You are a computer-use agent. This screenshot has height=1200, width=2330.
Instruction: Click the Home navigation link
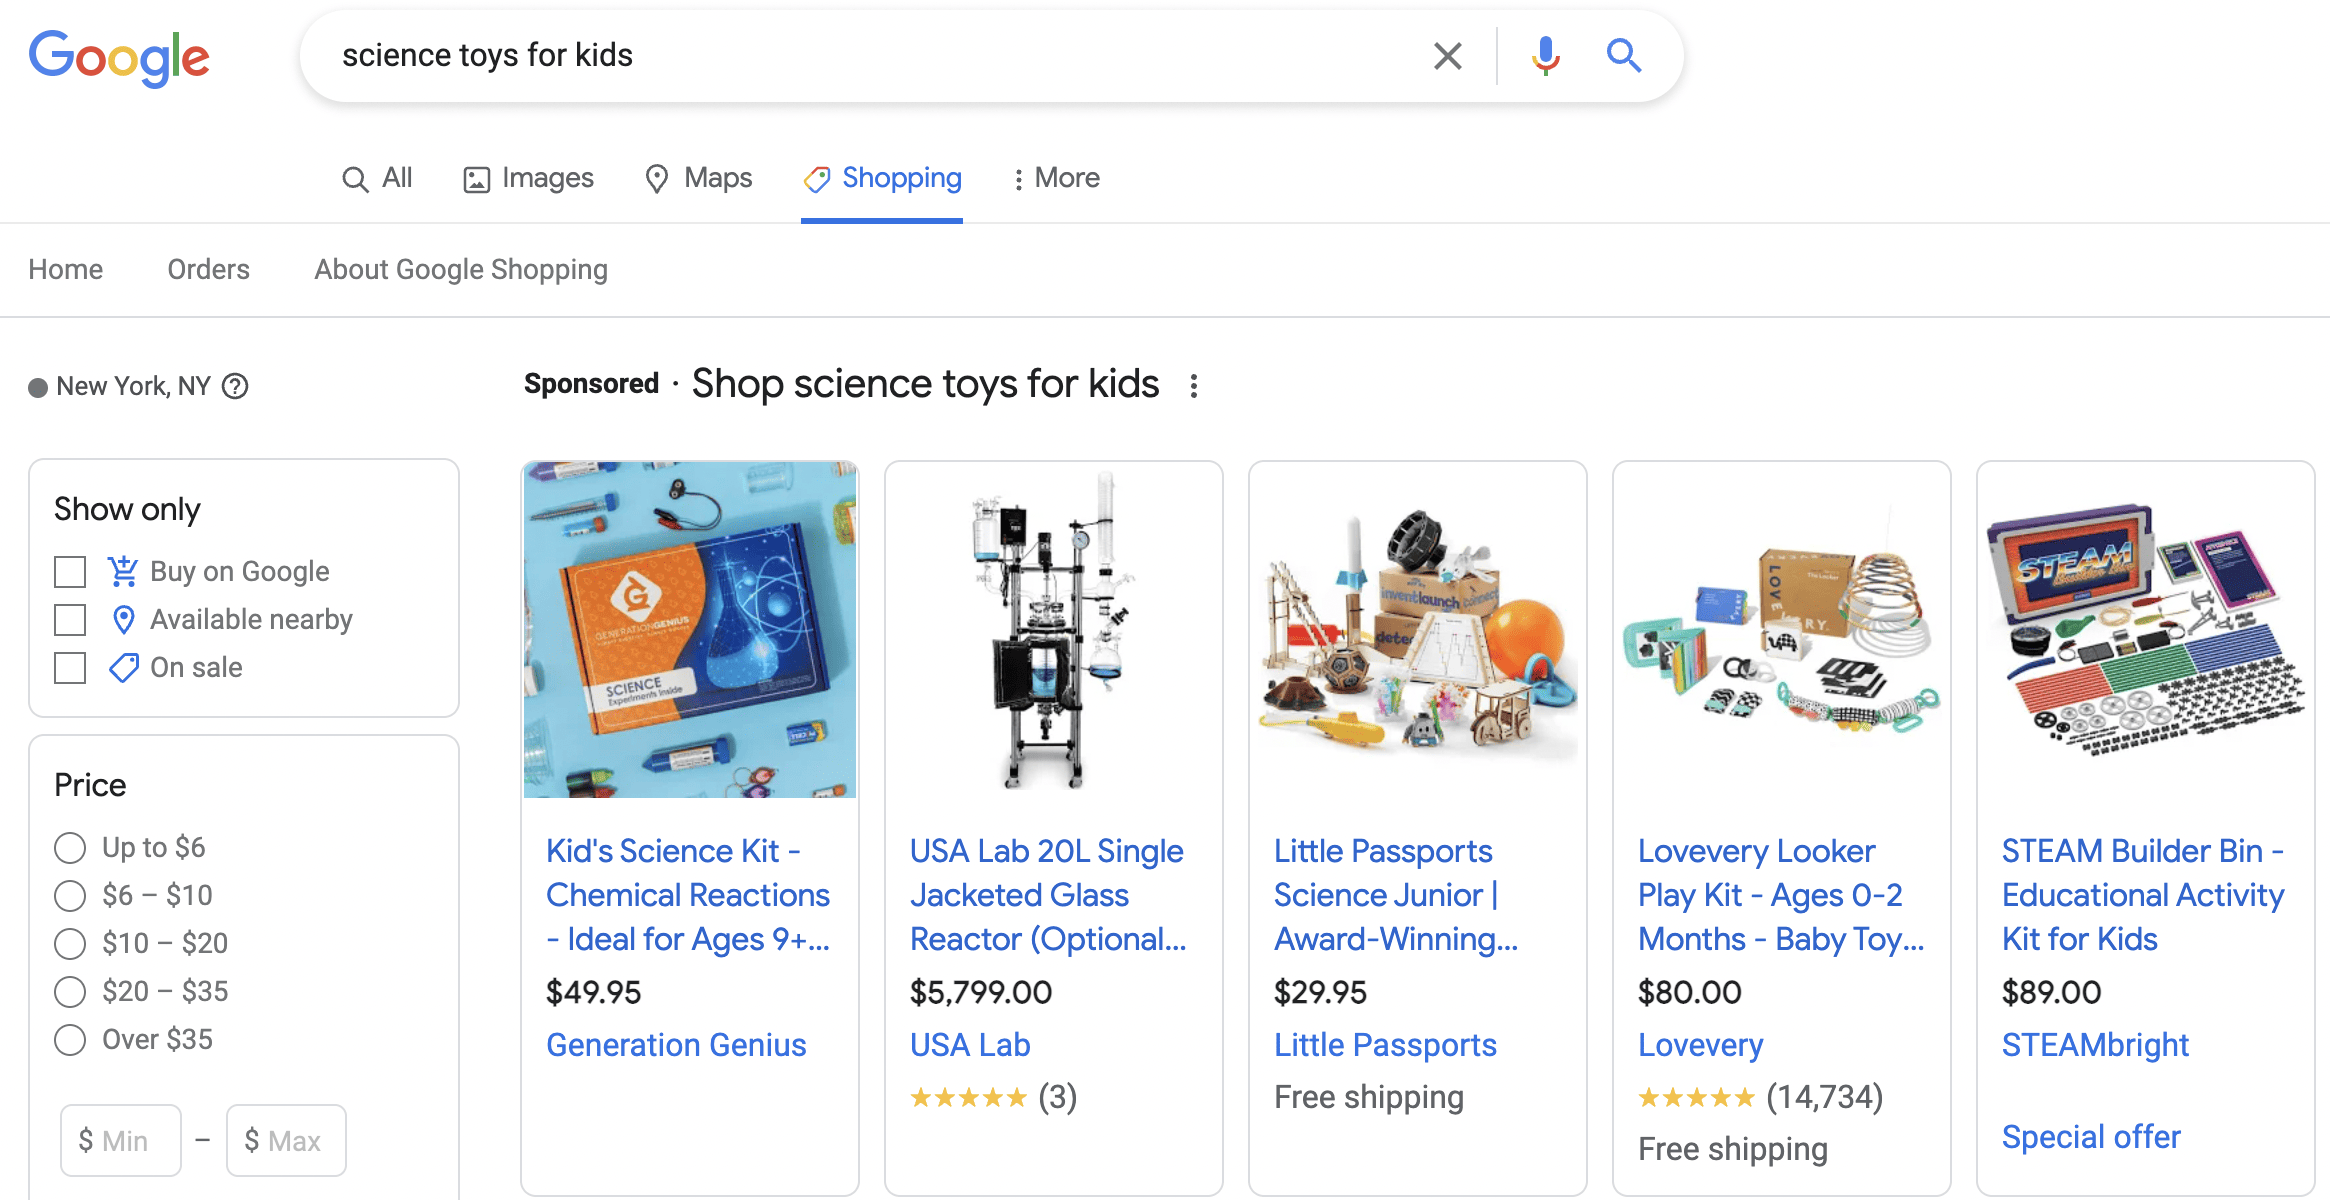pyautogui.click(x=64, y=269)
